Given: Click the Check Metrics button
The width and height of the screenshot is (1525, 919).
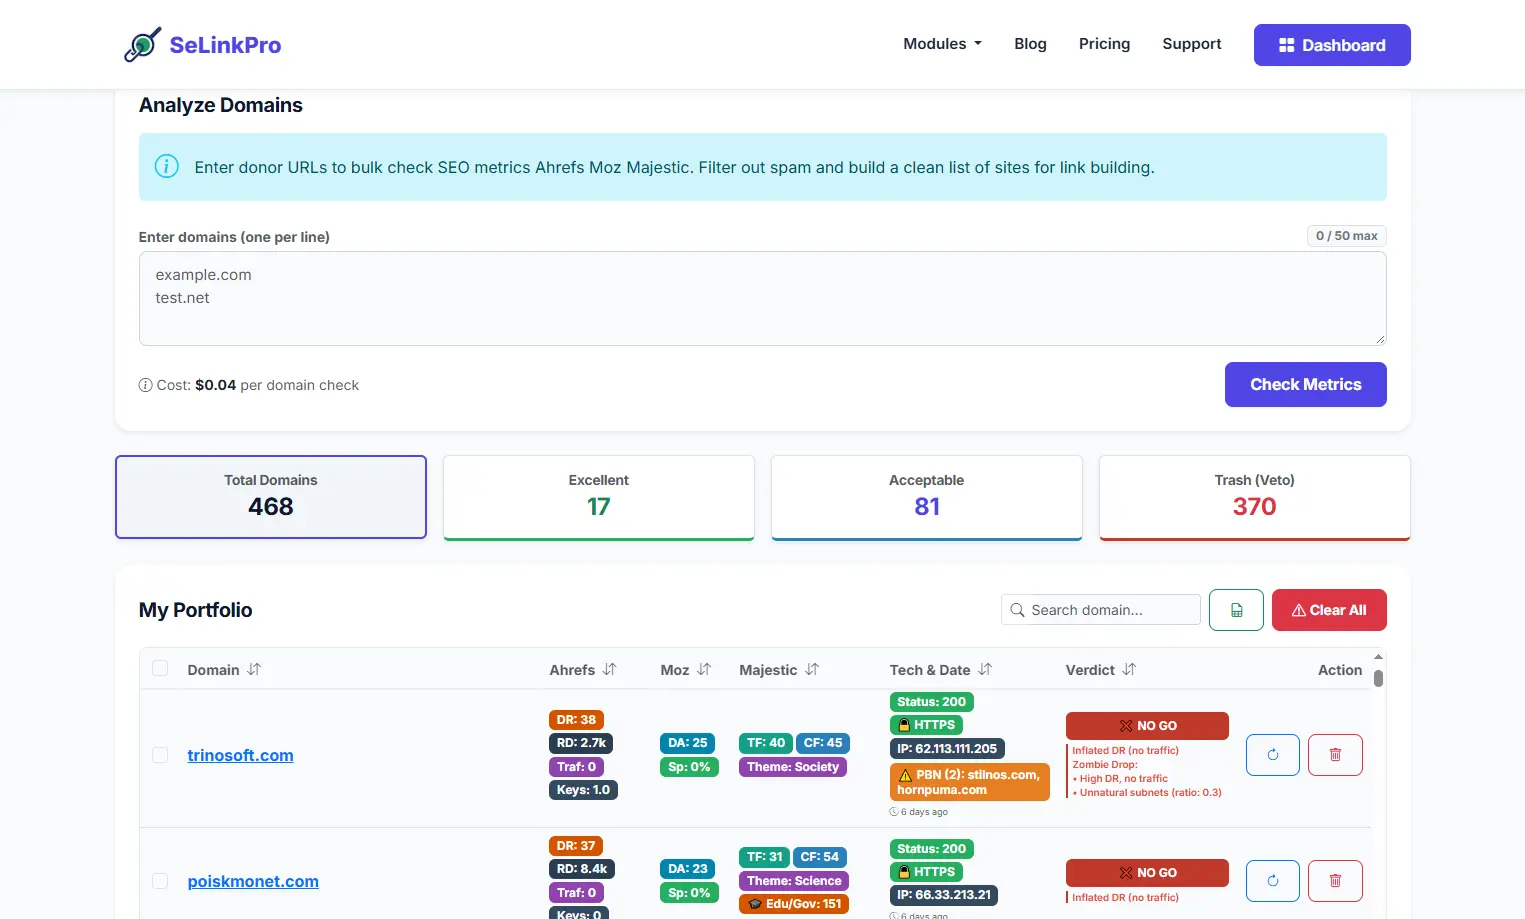Looking at the screenshot, I should [1306, 384].
